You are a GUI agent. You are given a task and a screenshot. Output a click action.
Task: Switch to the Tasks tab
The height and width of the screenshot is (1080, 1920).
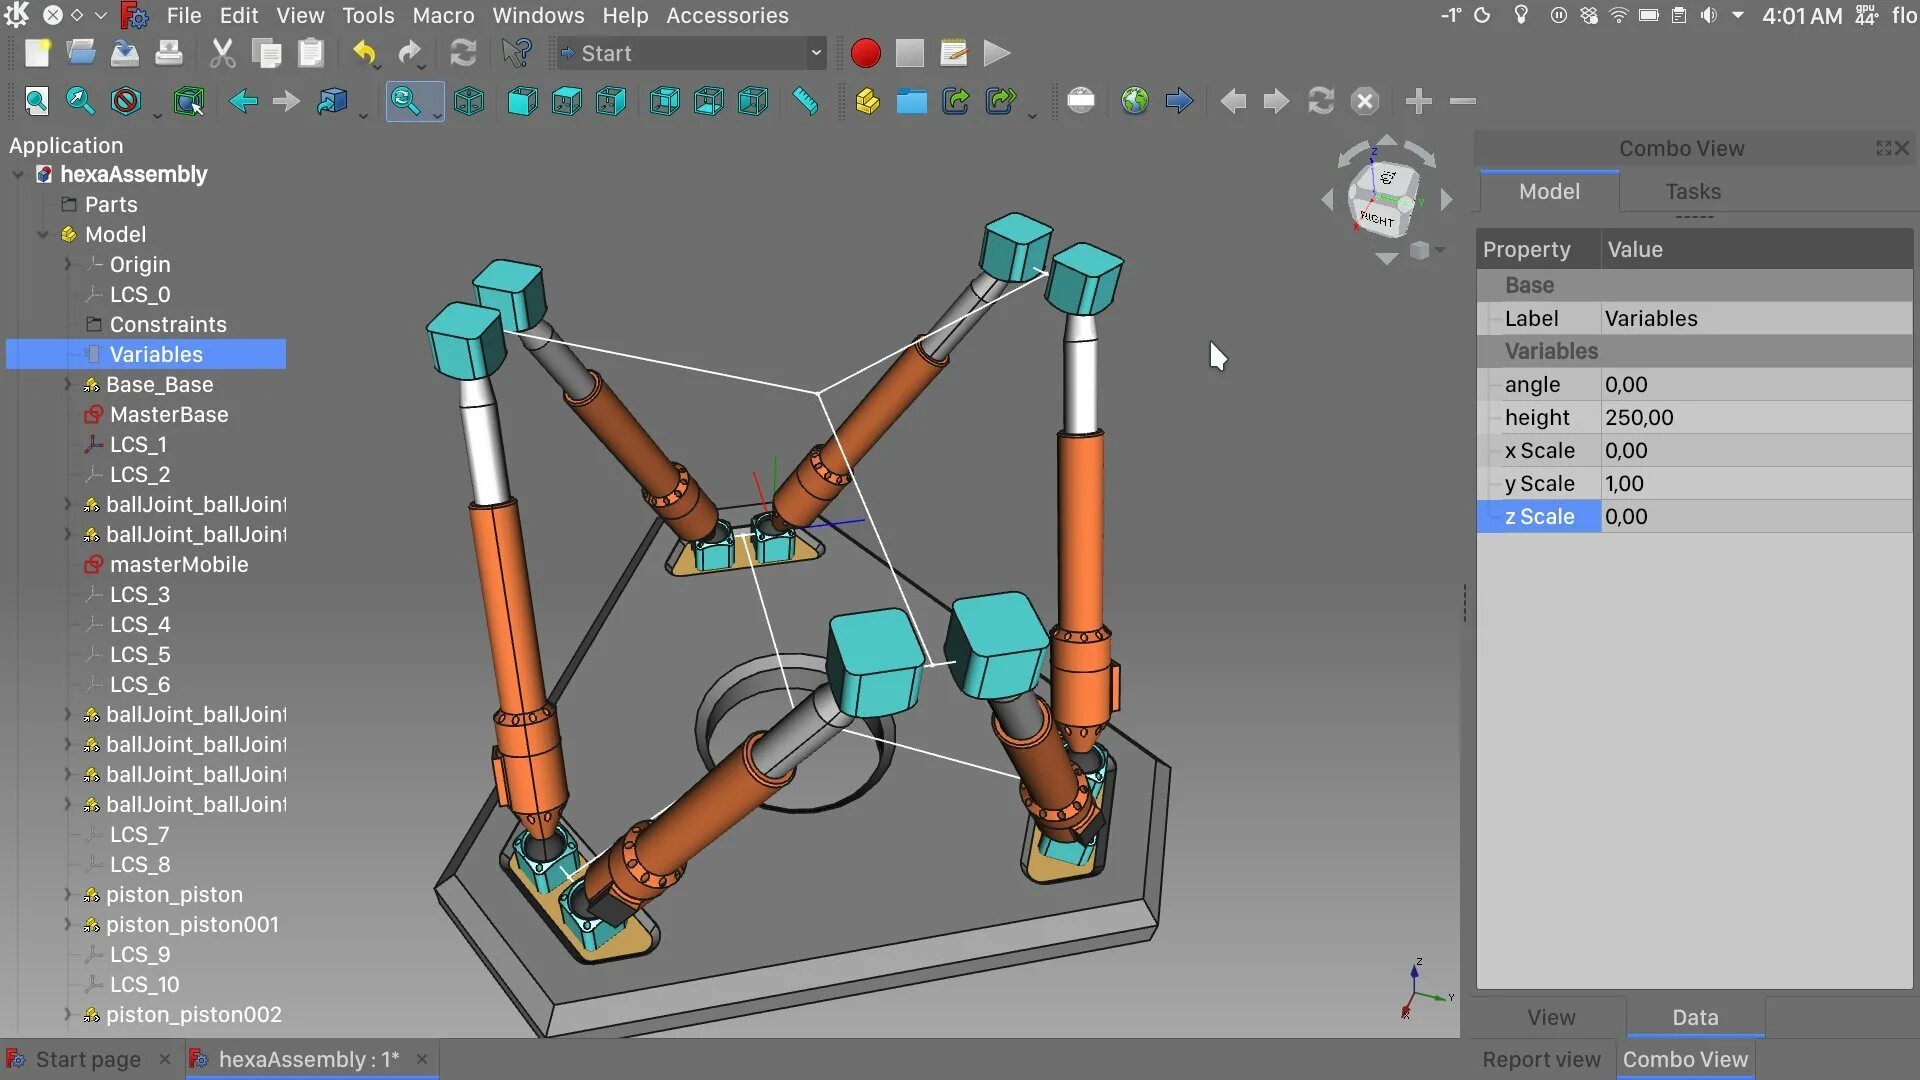(x=1692, y=192)
